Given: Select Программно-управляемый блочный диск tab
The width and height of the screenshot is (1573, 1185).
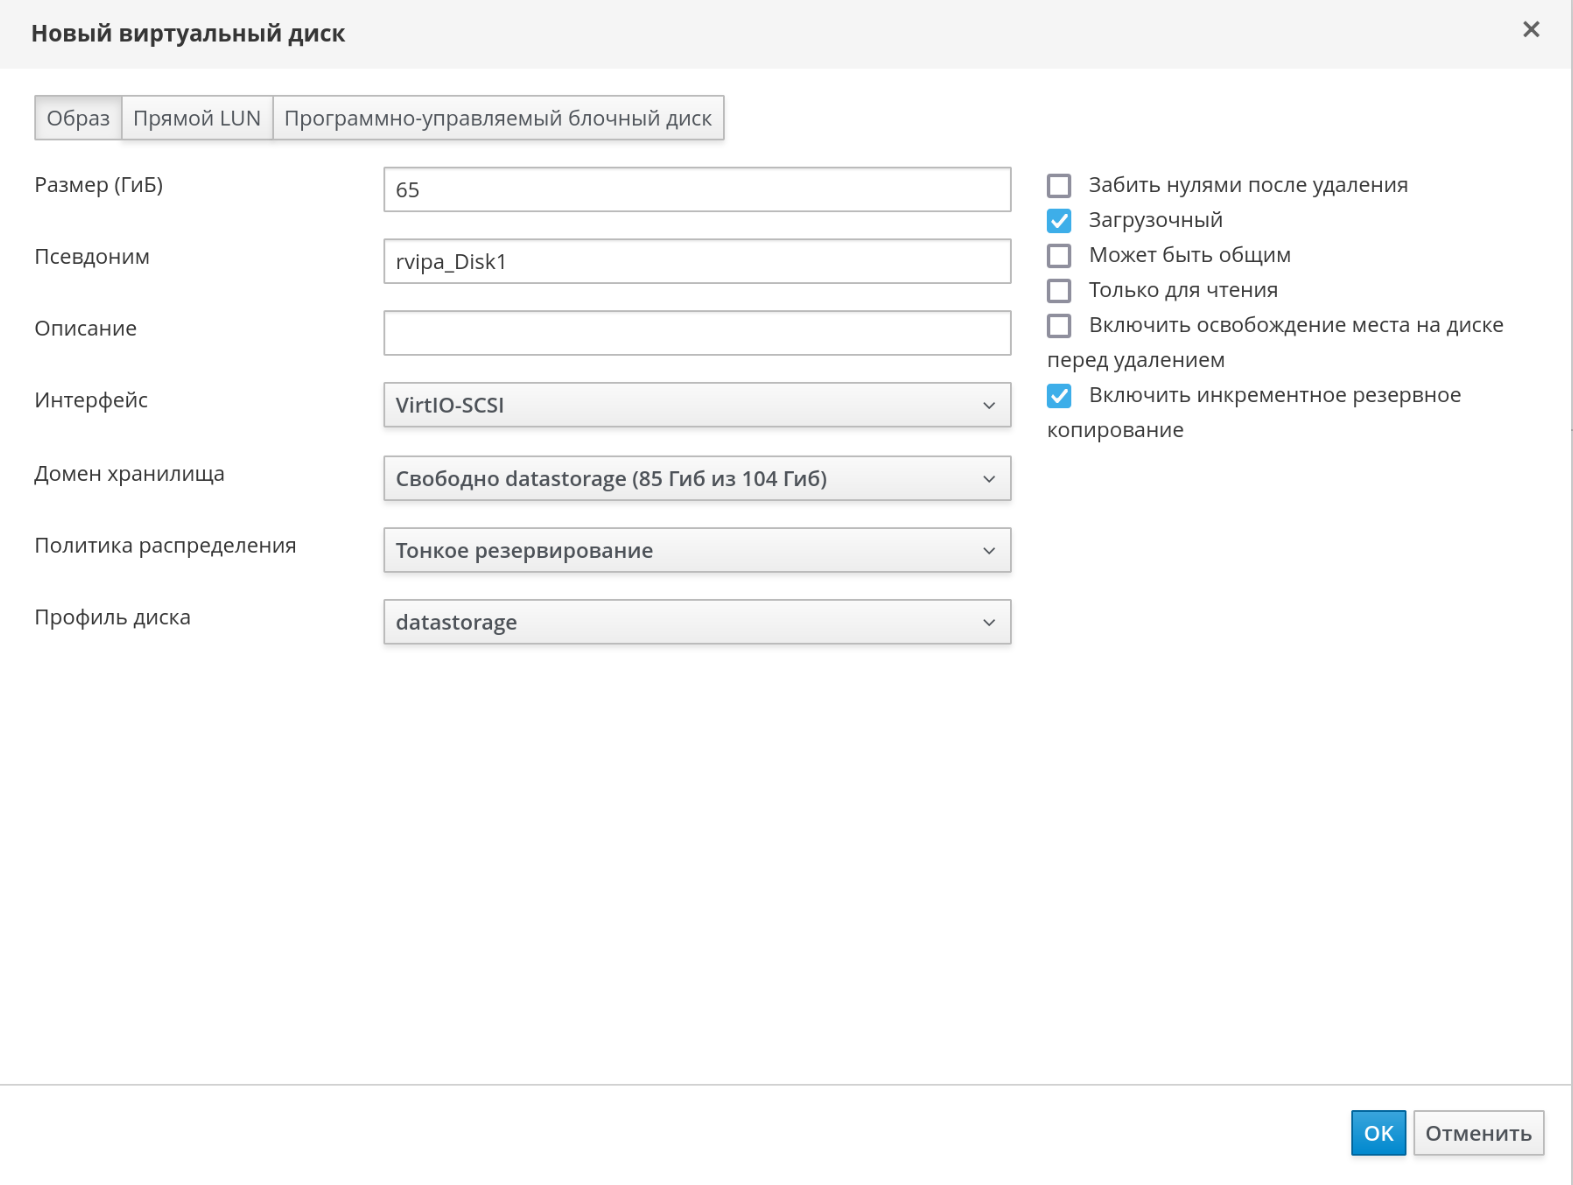Looking at the screenshot, I should click(x=497, y=118).
